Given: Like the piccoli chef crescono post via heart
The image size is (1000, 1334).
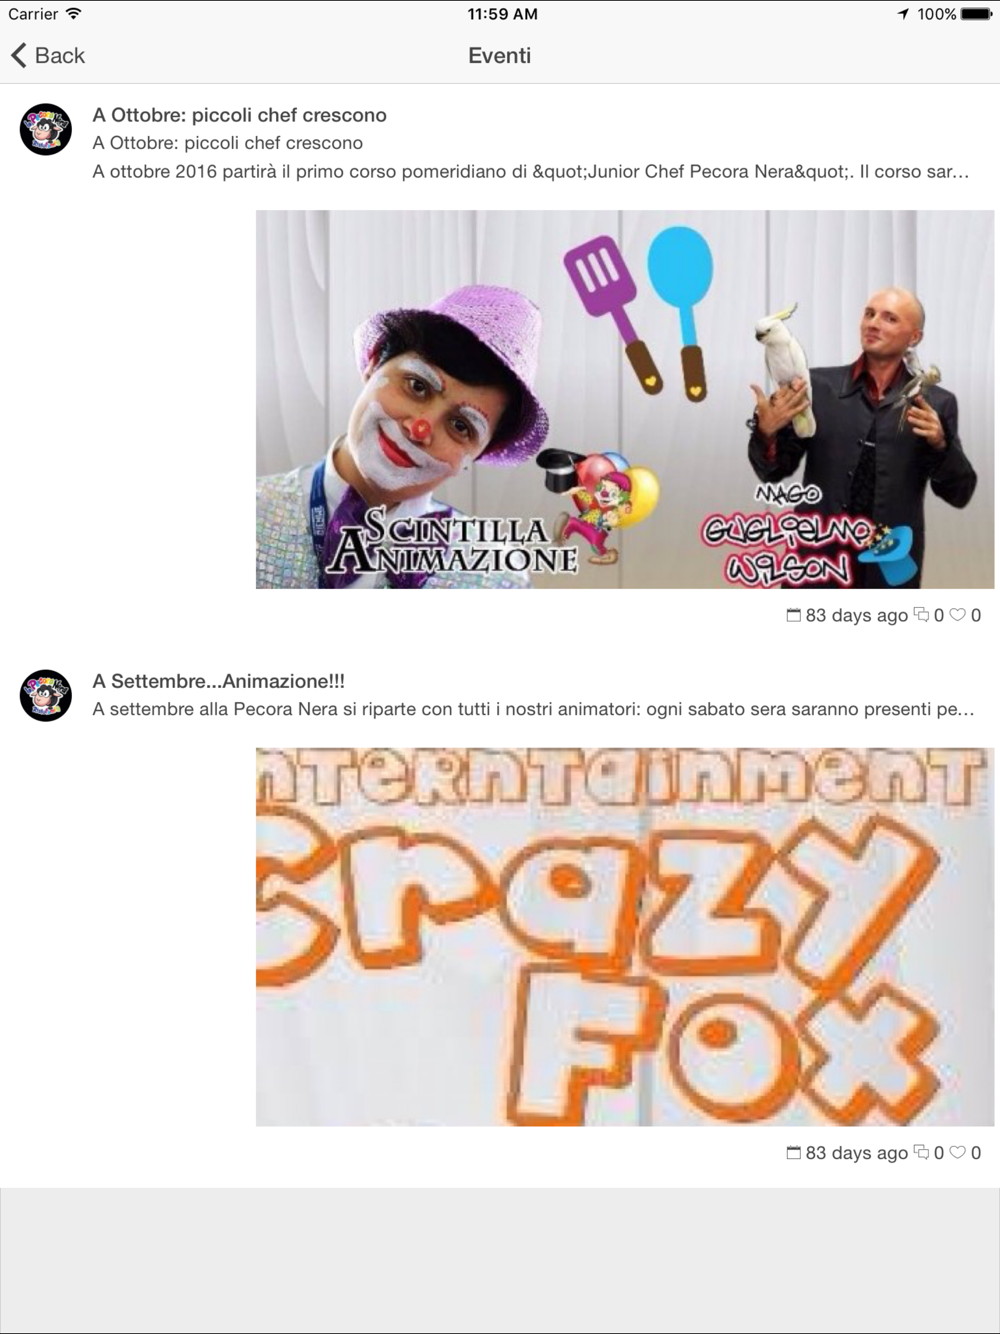Looking at the screenshot, I should (x=957, y=615).
